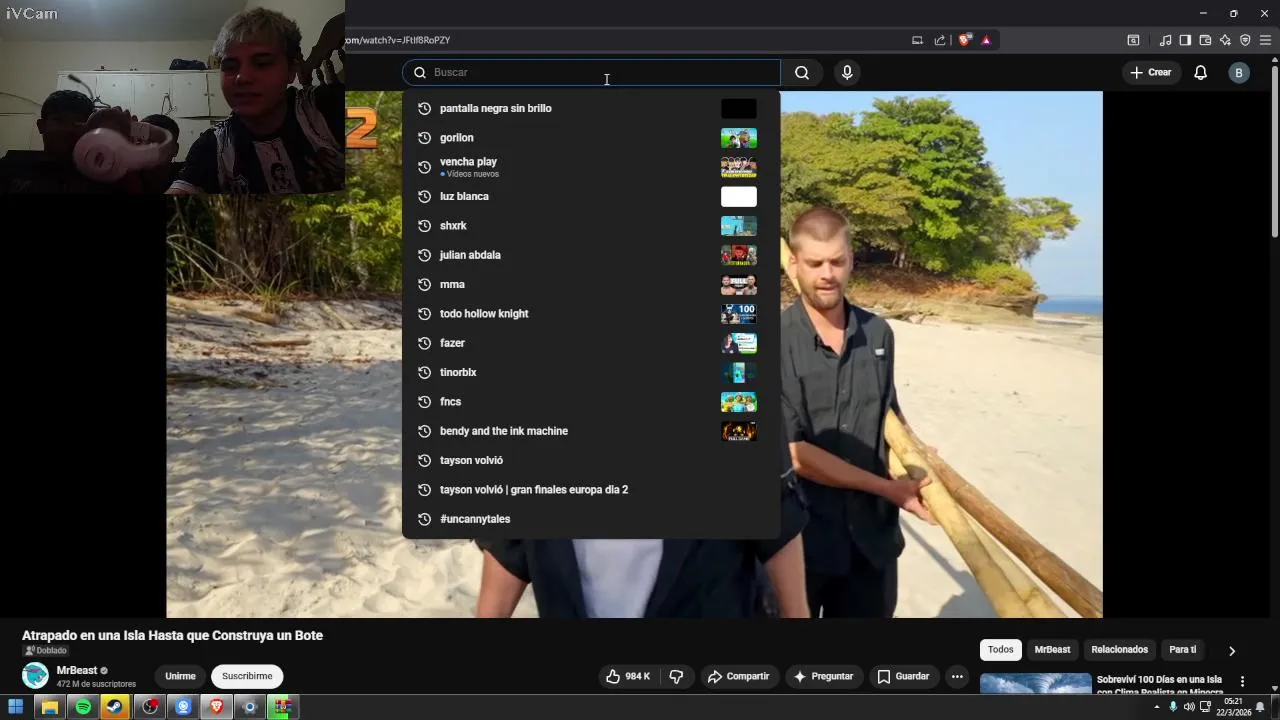Click the Brave Shields lion icon

coord(965,40)
